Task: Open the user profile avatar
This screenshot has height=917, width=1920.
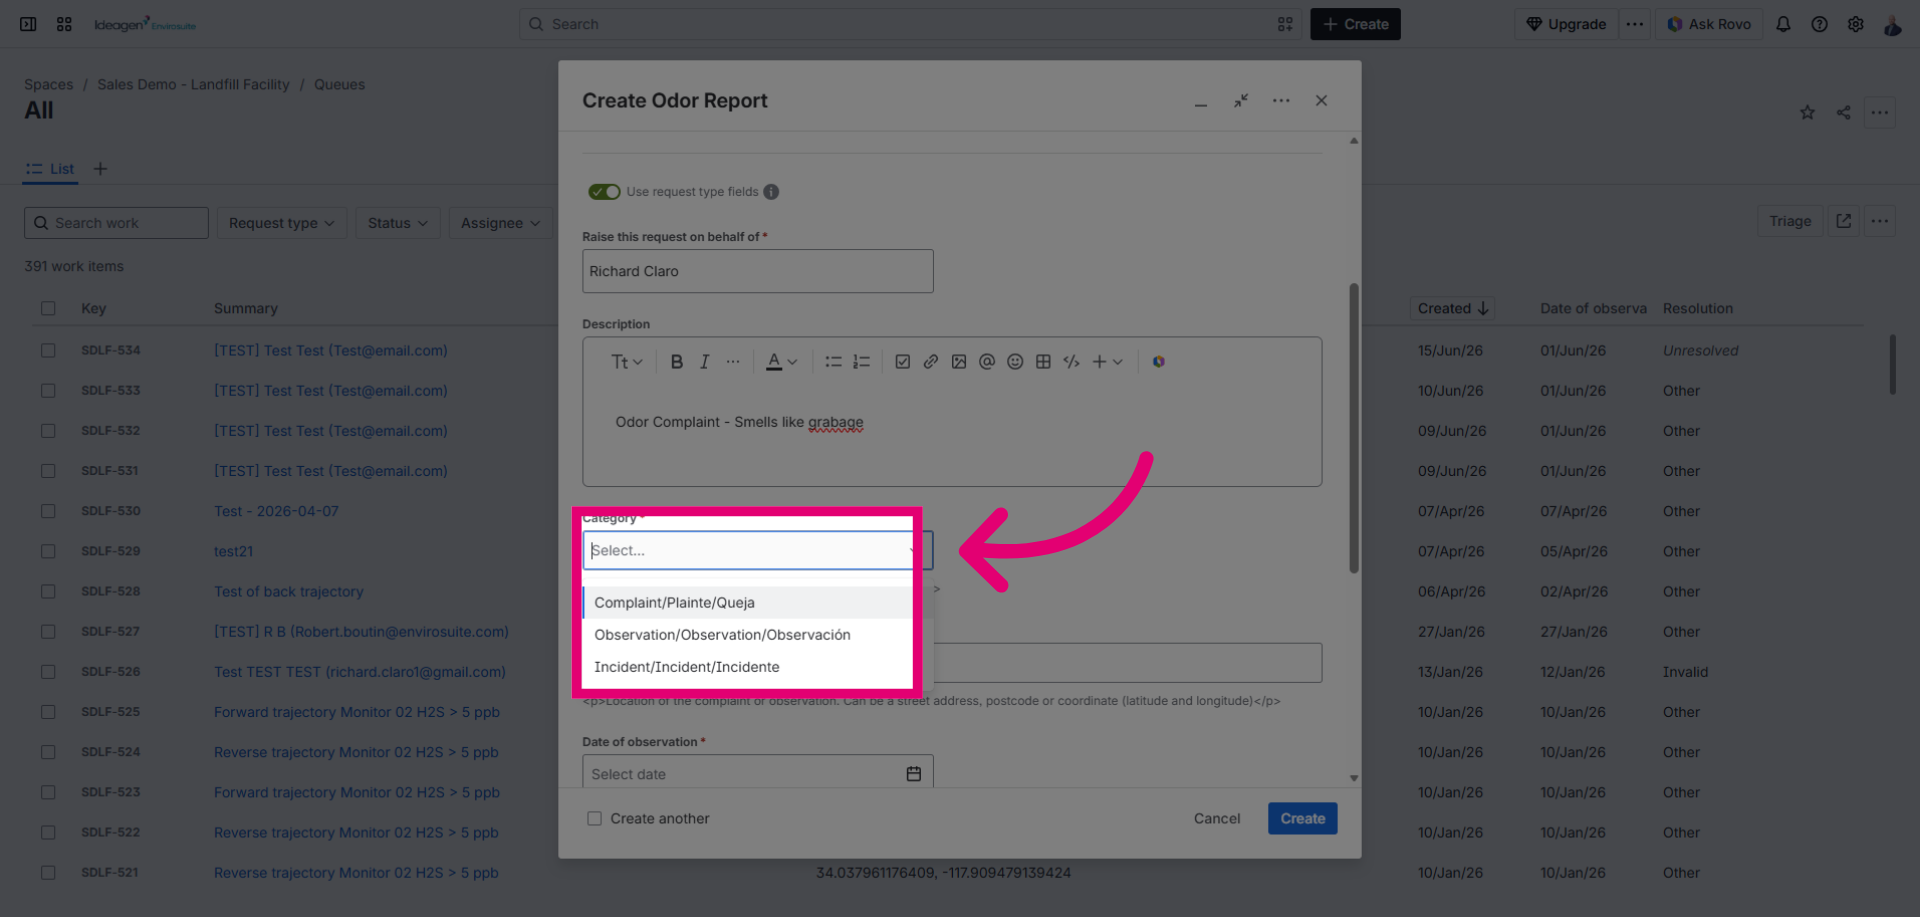Action: click(1892, 24)
